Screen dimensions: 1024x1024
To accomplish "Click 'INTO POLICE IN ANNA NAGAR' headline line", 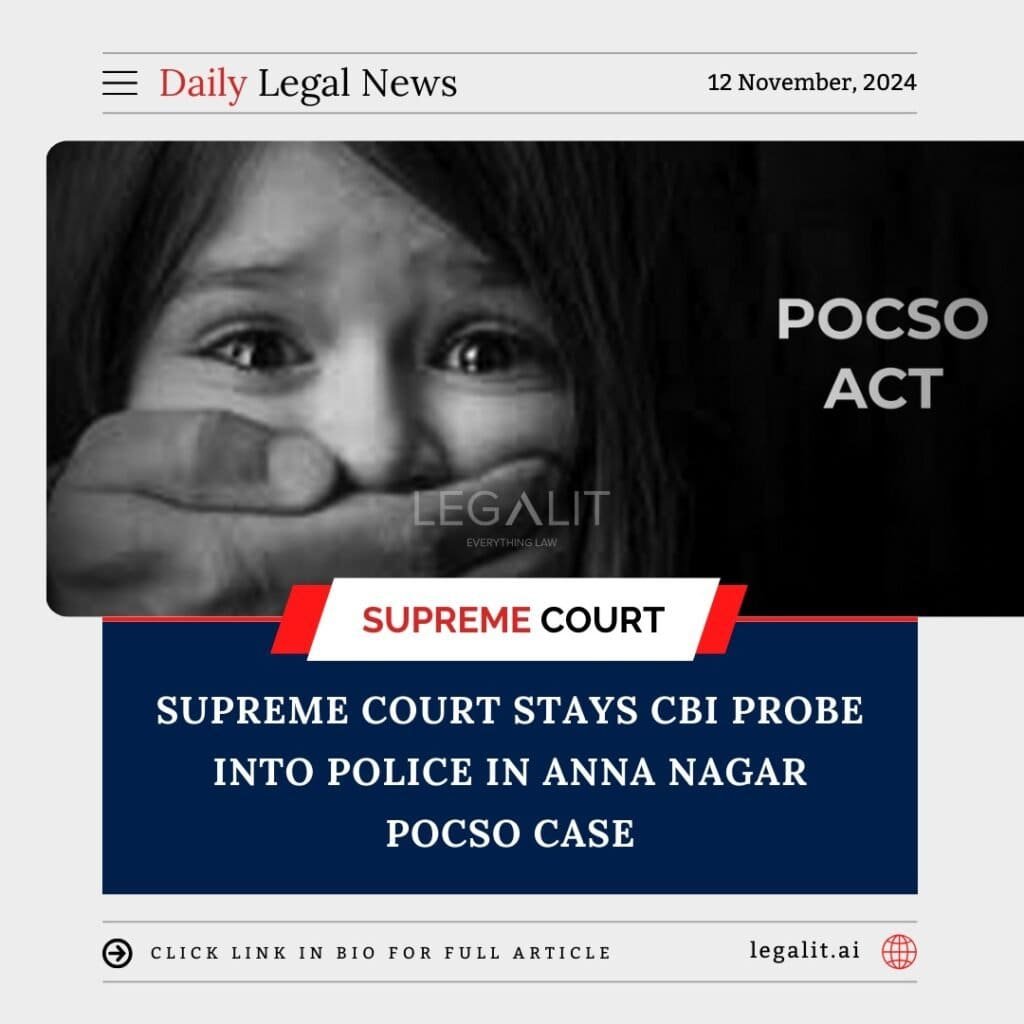I will pyautogui.click(x=510, y=771).
